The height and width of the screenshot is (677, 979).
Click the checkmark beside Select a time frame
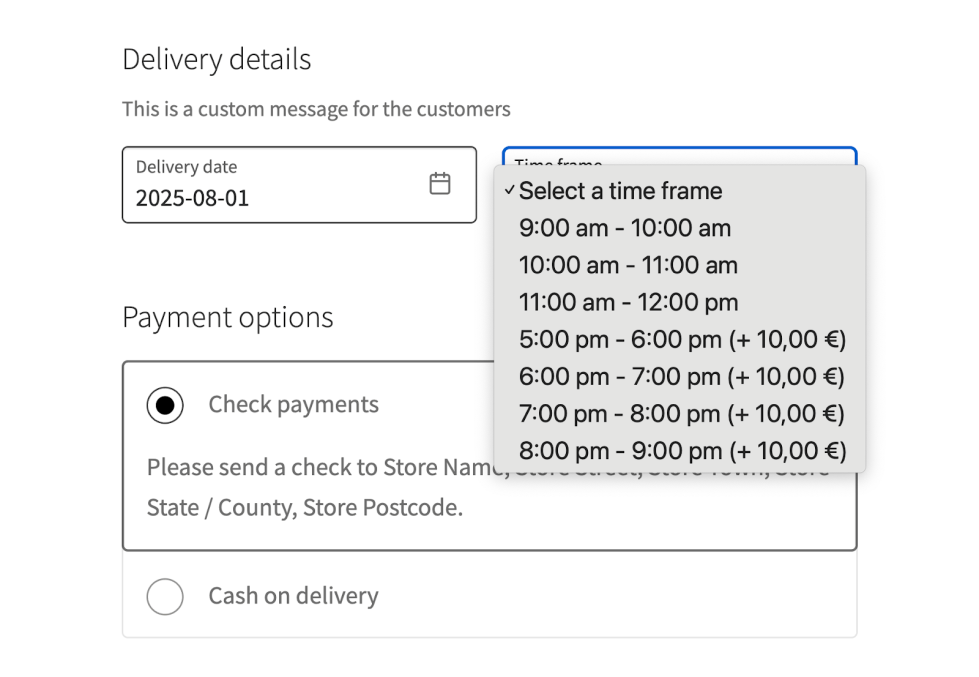pyautogui.click(x=510, y=191)
